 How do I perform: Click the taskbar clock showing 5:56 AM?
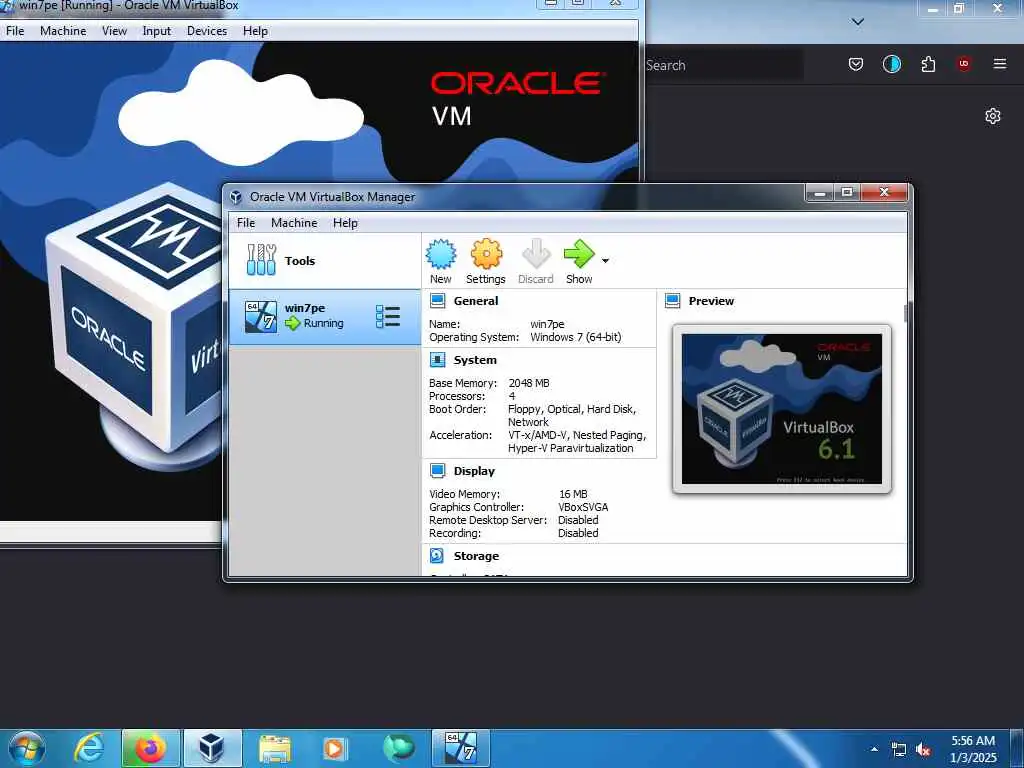[x=973, y=749]
